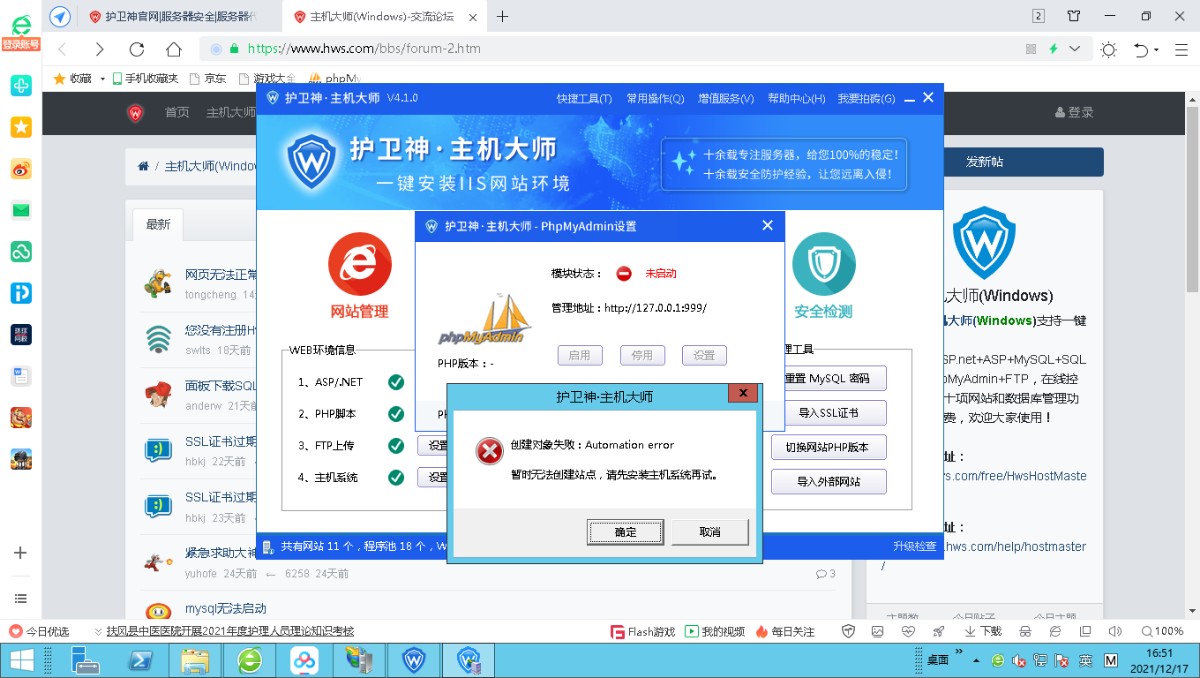
Task: Click the 网站管理 red IE icon
Action: coord(359,264)
